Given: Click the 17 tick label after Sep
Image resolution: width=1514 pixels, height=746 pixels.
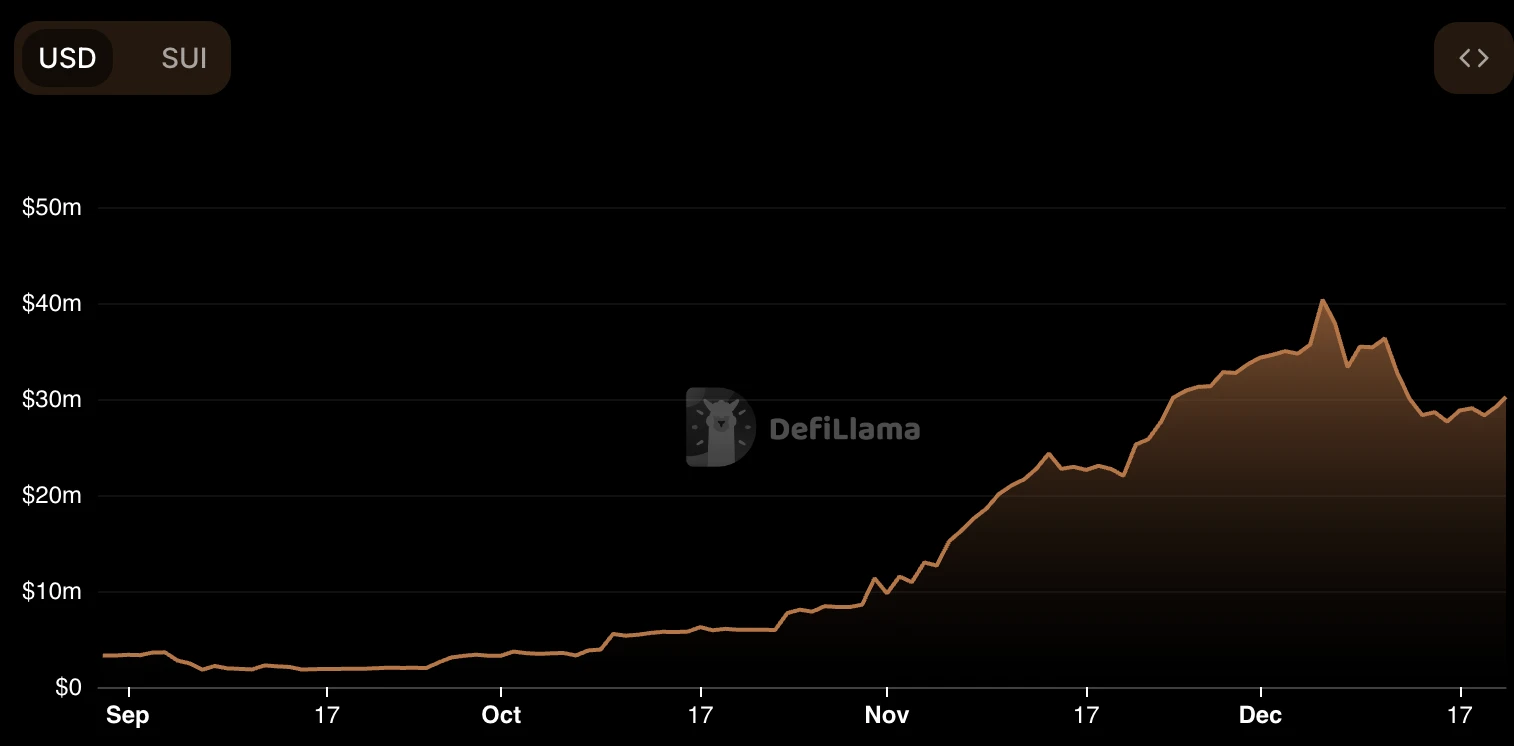Looking at the screenshot, I should point(327,715).
